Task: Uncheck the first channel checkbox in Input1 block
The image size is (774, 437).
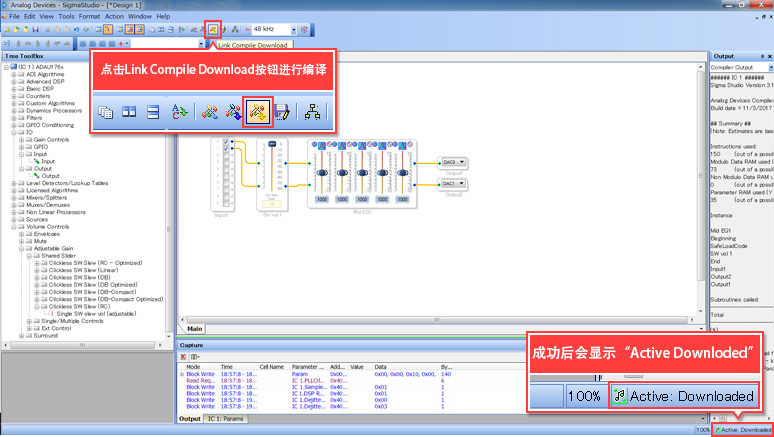Action: 226,141
